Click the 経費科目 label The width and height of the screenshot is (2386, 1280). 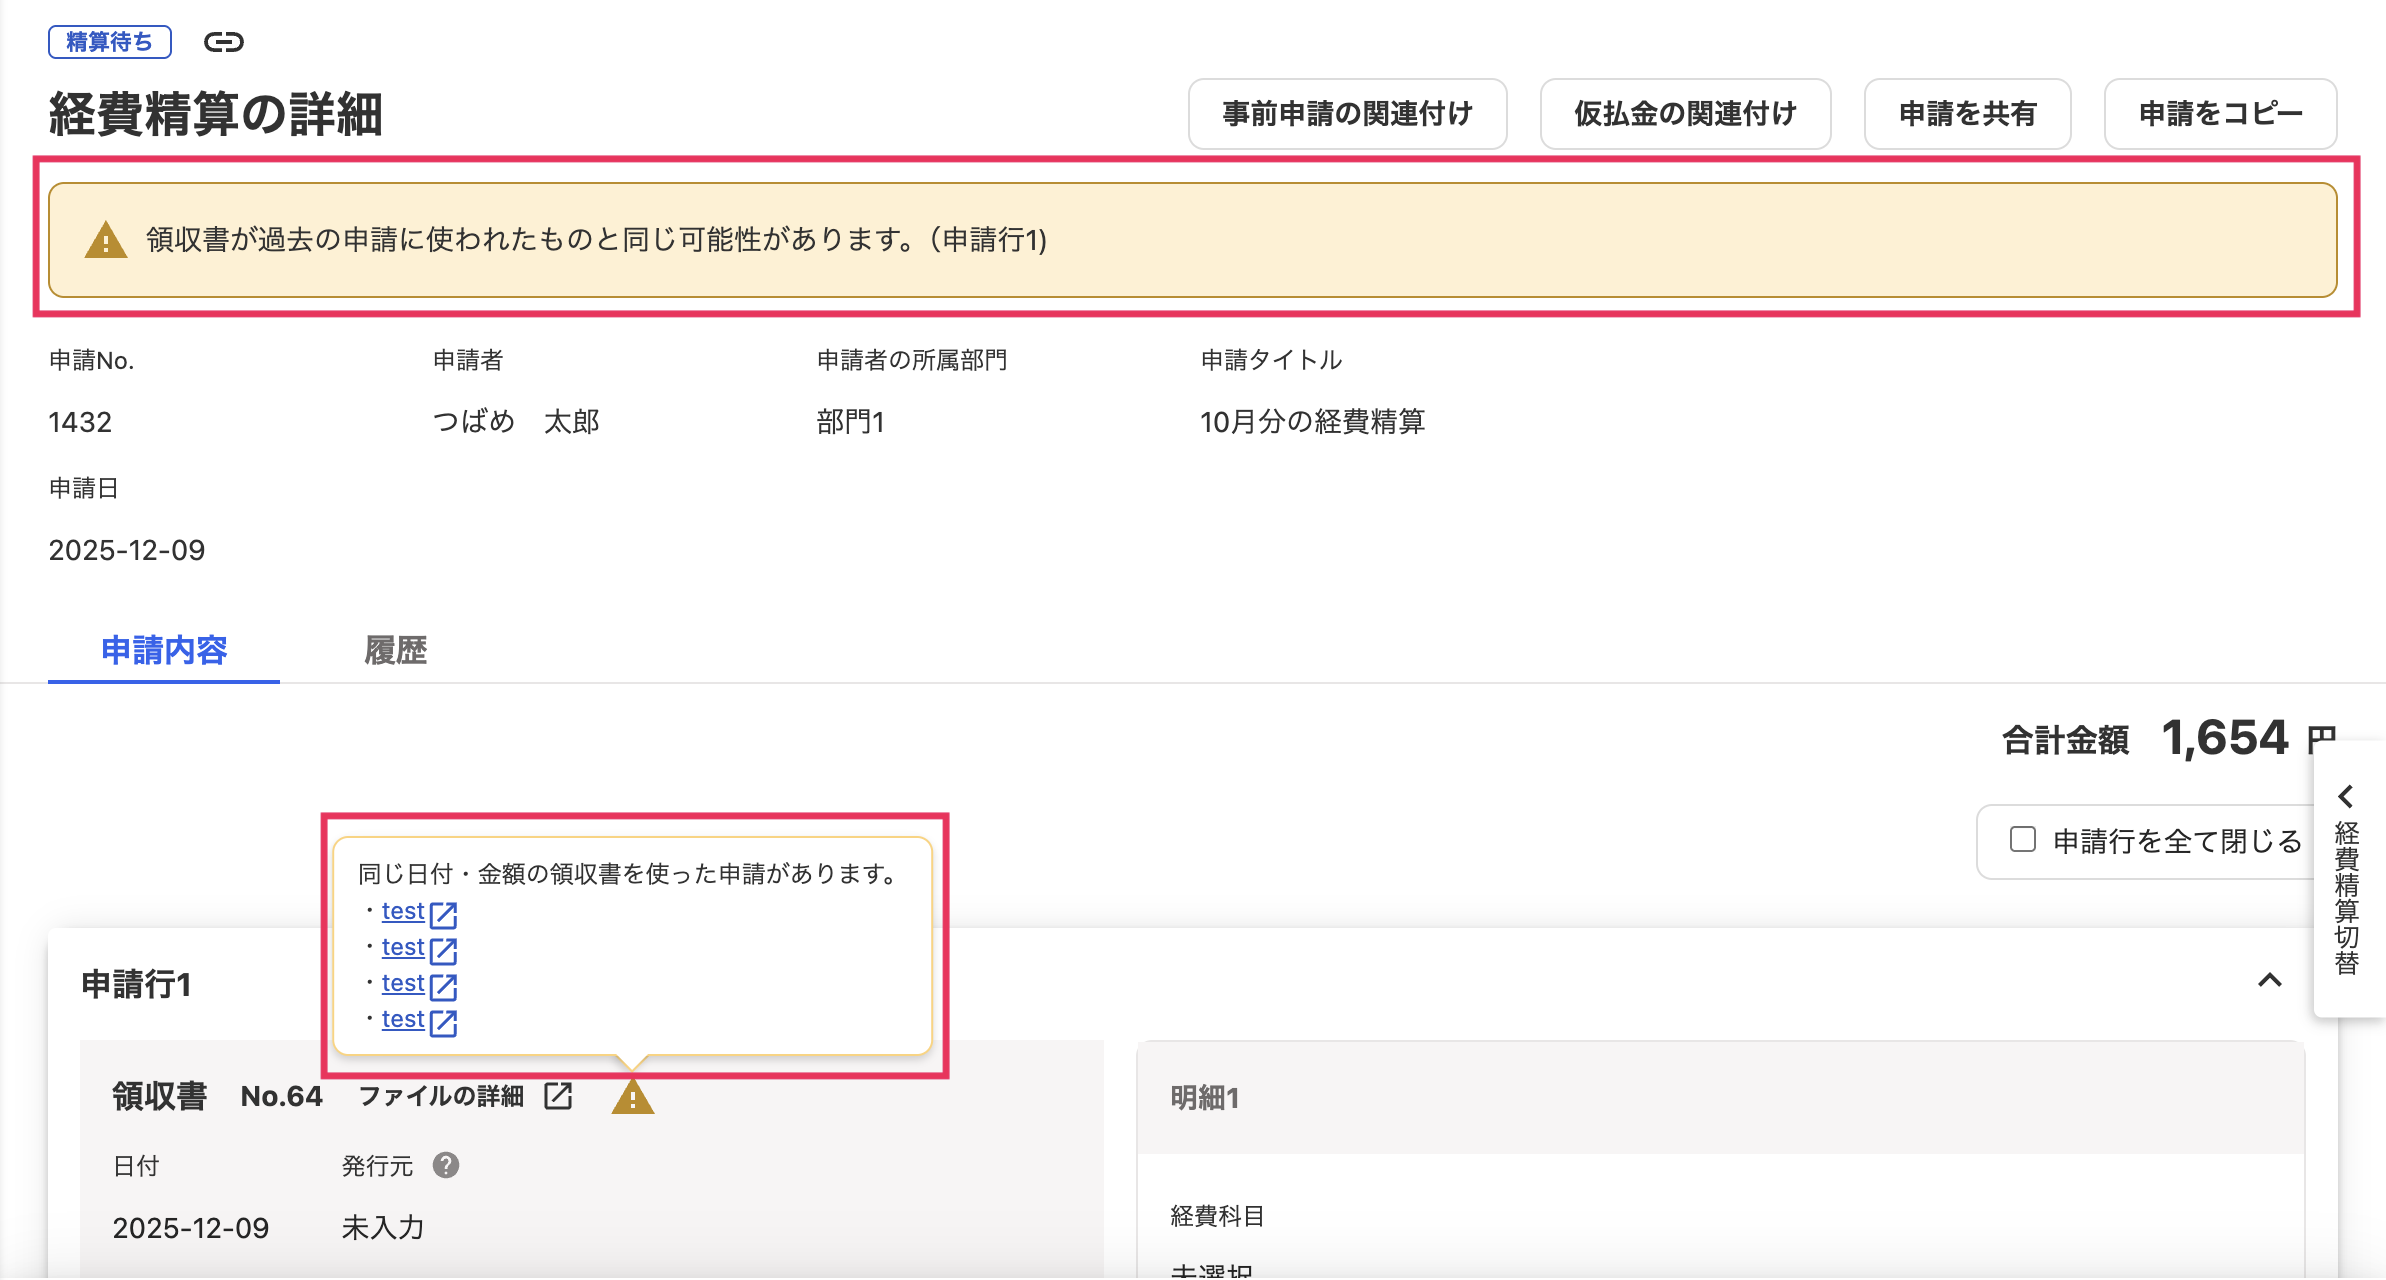pyautogui.click(x=1217, y=1216)
